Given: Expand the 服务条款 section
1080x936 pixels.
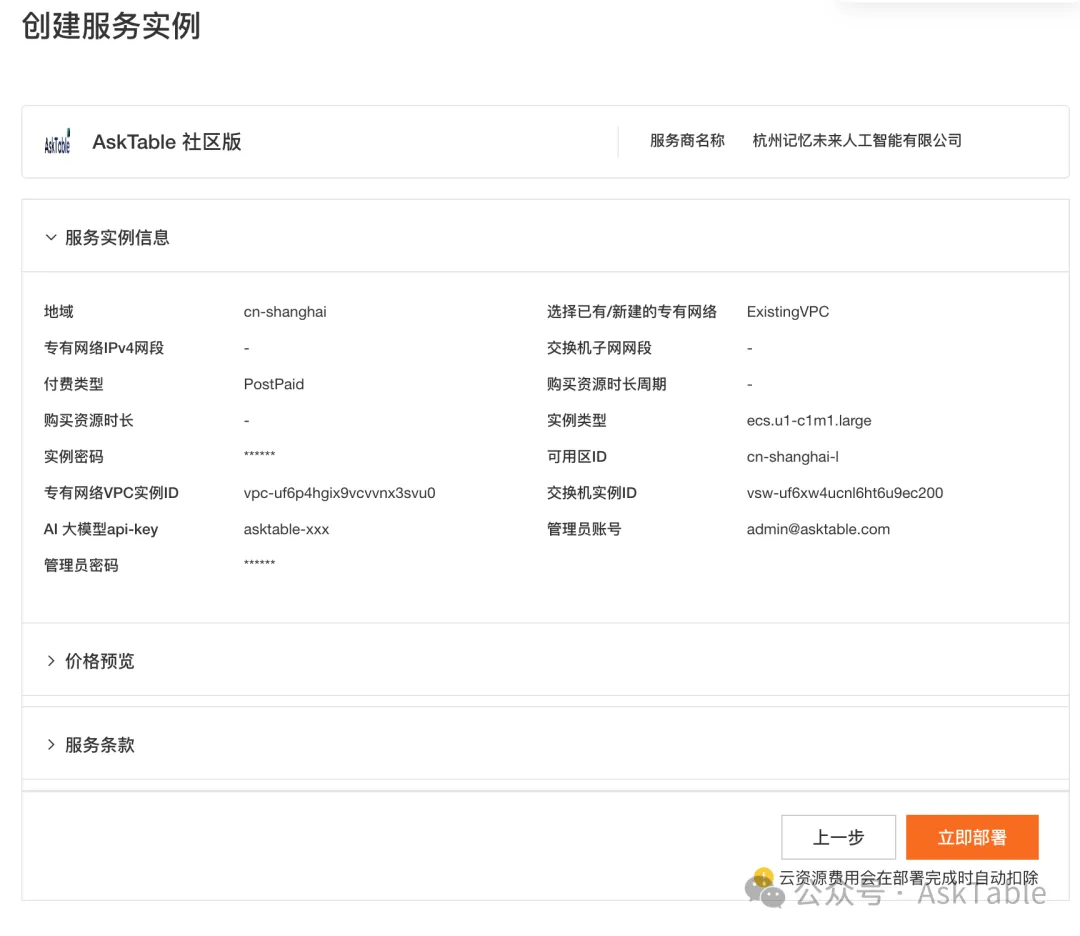Looking at the screenshot, I should pyautogui.click(x=51, y=745).
